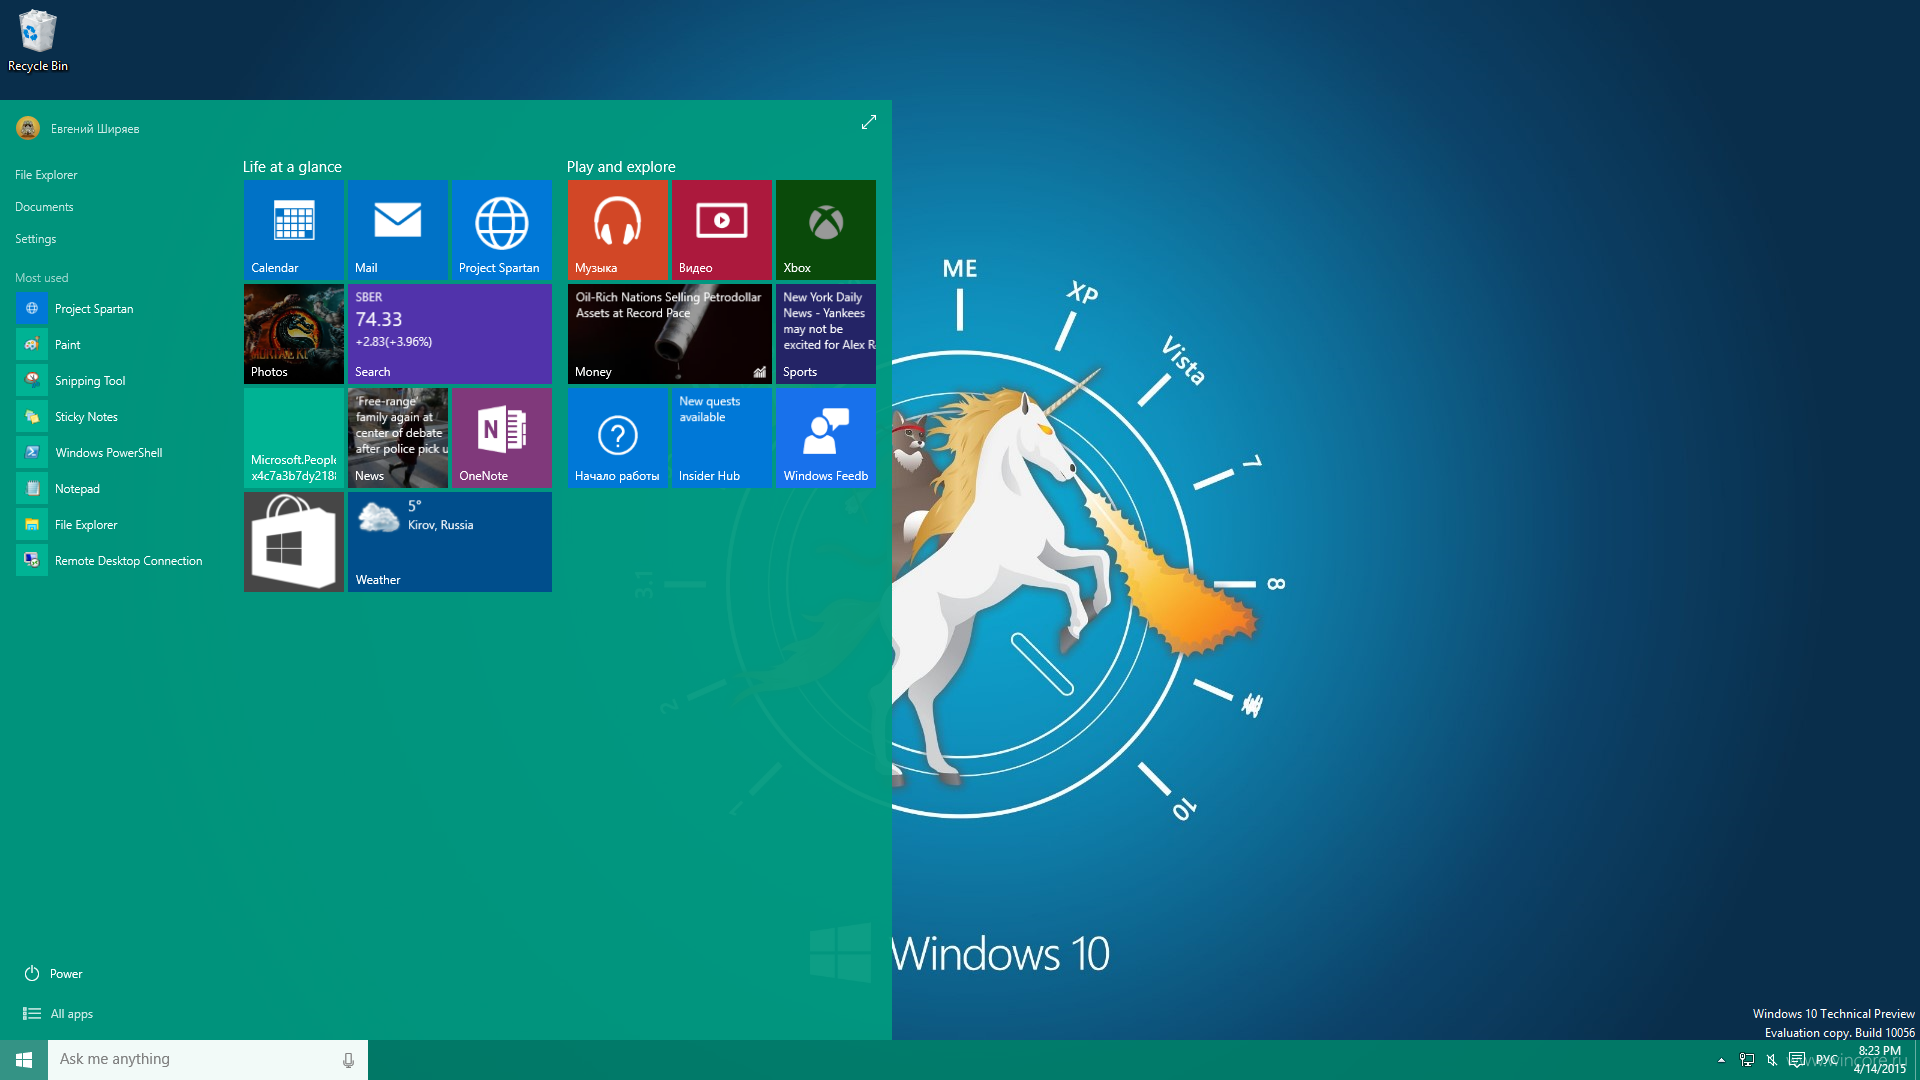This screenshot has width=1920, height=1080.
Task: Open the Sports tile
Action: click(x=825, y=334)
